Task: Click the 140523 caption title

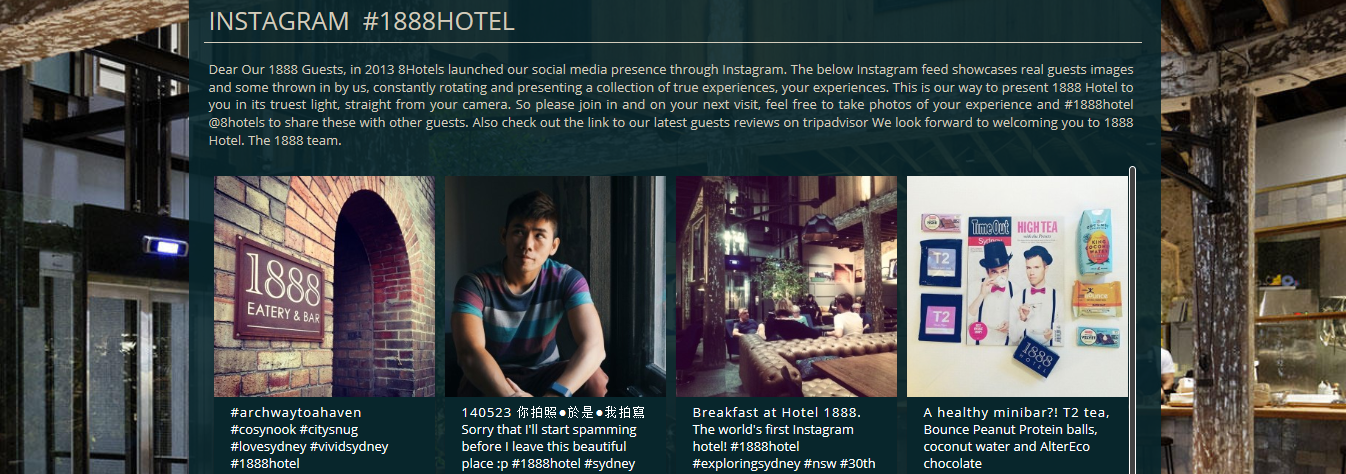Action: pyautogui.click(x=553, y=412)
